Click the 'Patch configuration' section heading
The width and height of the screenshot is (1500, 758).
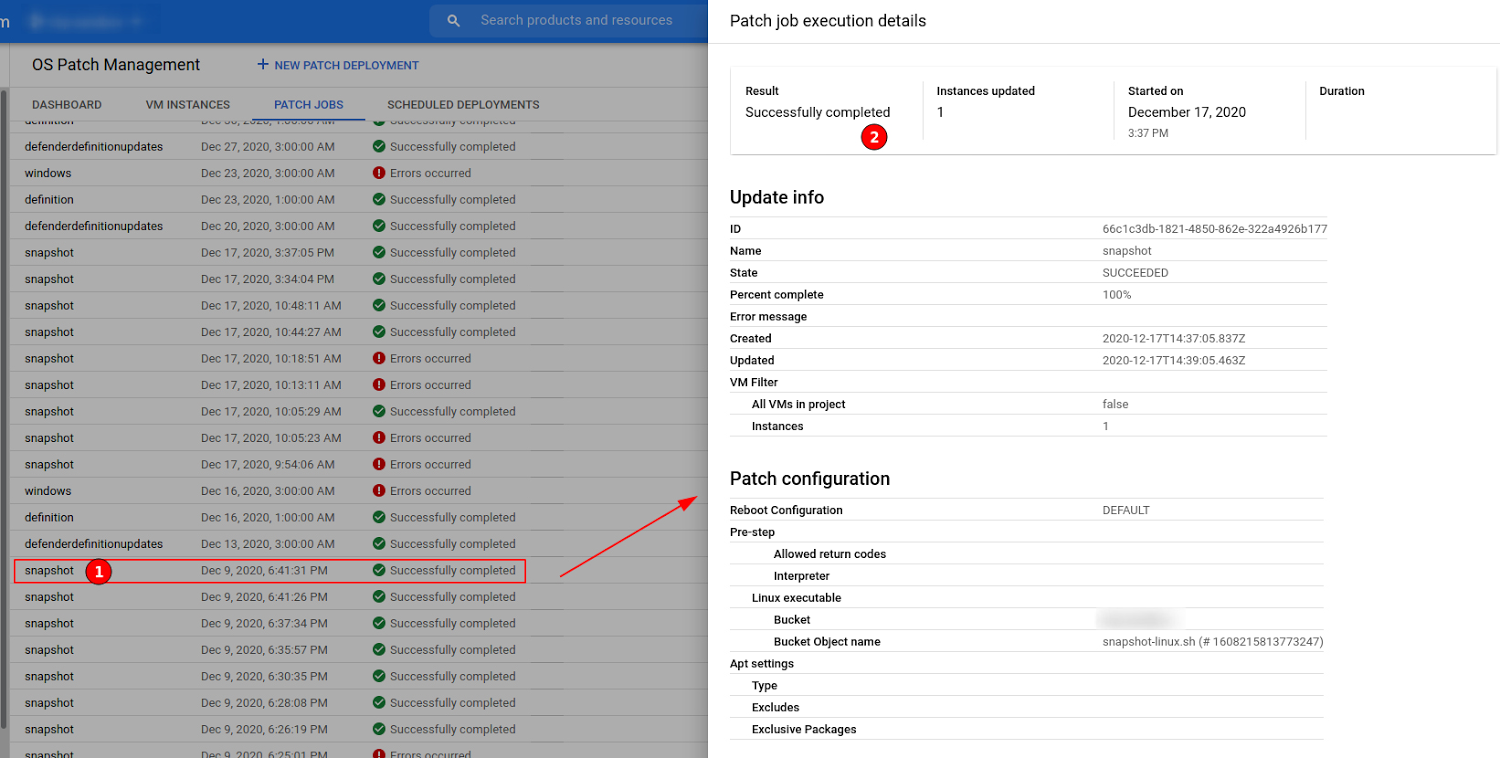click(x=810, y=479)
